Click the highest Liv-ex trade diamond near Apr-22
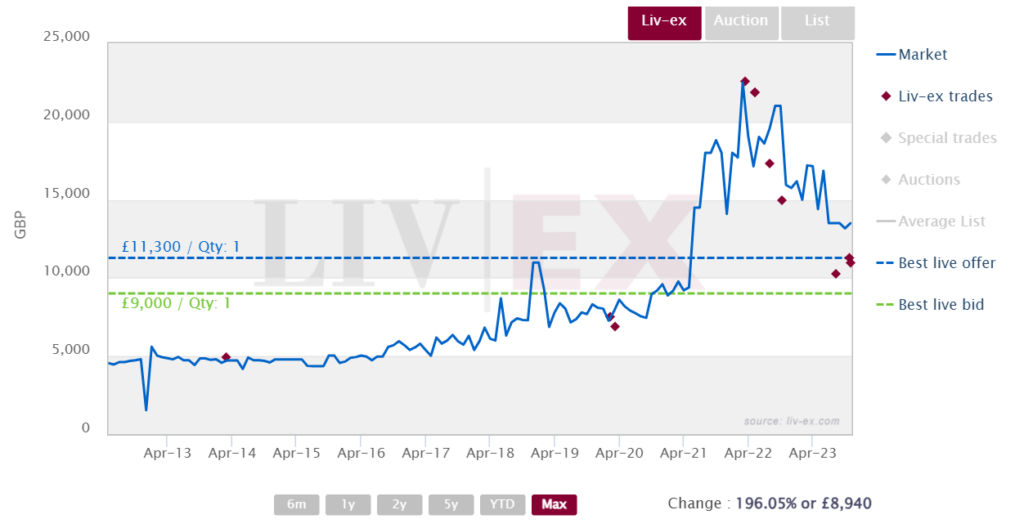 (x=745, y=82)
